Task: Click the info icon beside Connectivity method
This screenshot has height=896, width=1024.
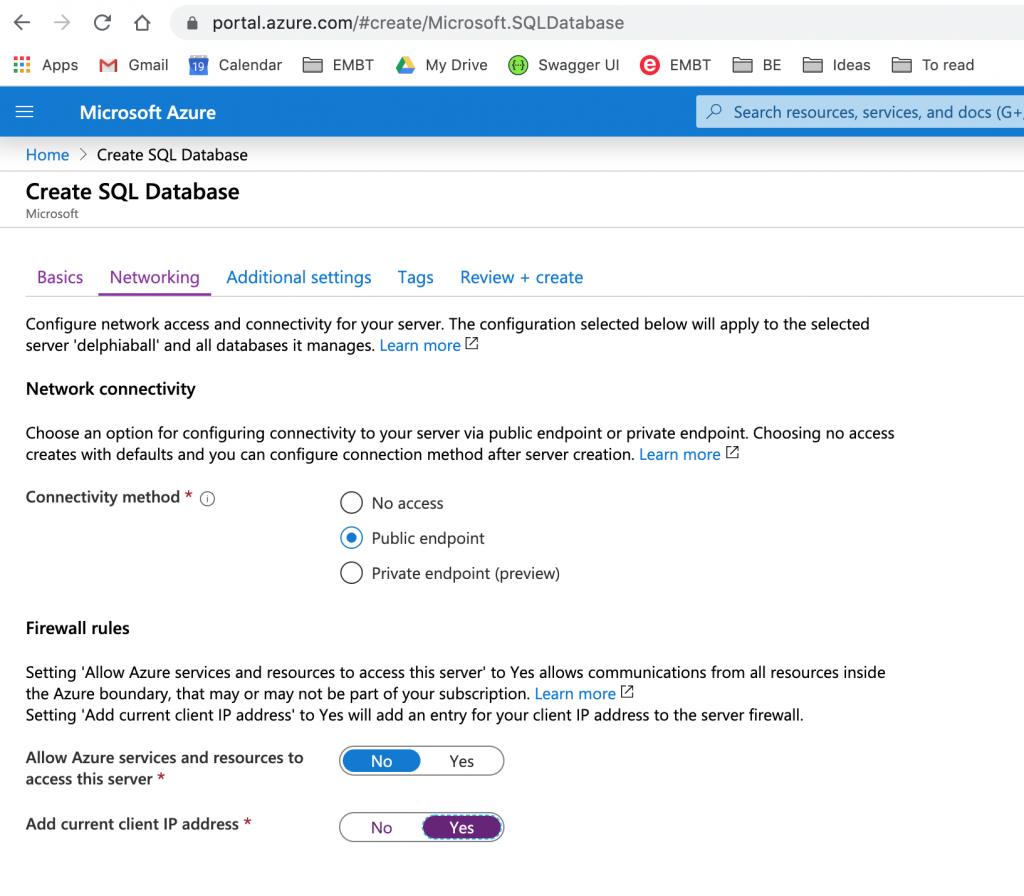Action: coord(207,499)
